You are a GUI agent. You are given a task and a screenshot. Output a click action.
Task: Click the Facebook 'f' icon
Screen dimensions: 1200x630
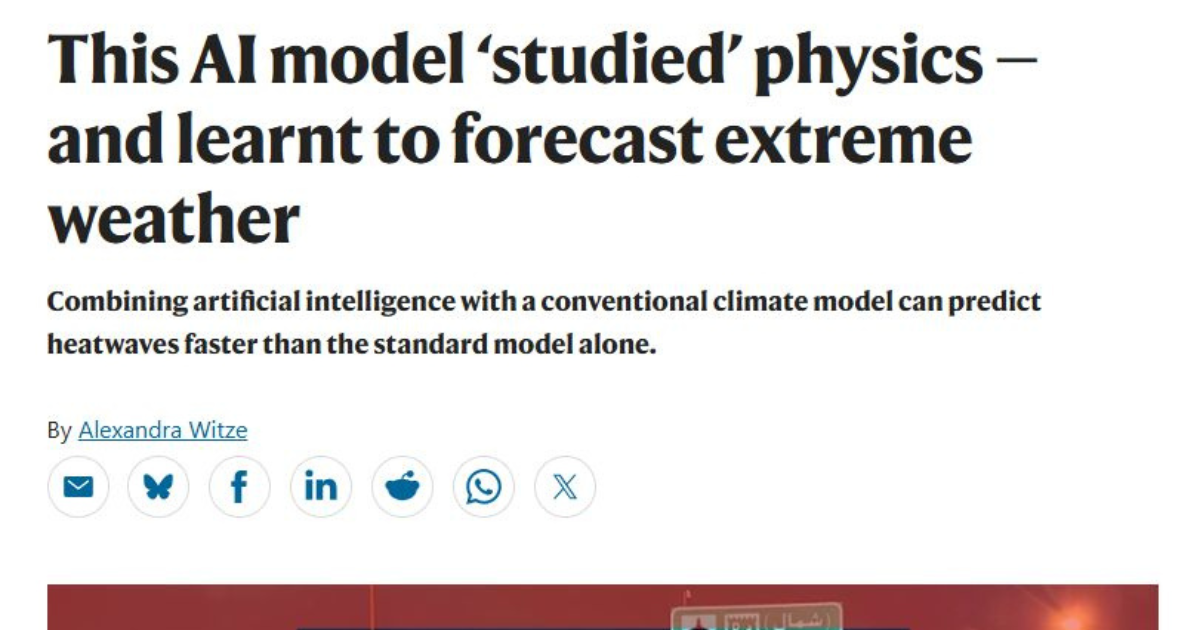(242, 487)
